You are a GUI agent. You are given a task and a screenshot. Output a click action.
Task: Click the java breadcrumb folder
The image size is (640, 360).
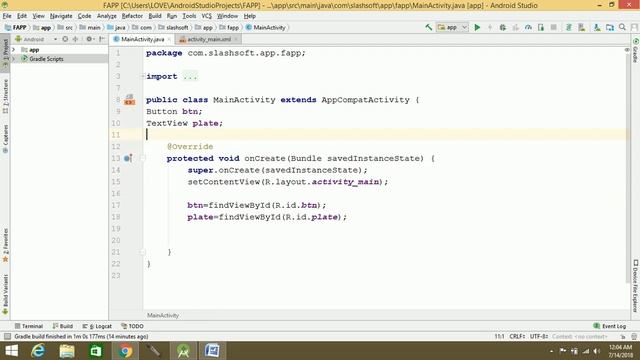tap(116, 27)
